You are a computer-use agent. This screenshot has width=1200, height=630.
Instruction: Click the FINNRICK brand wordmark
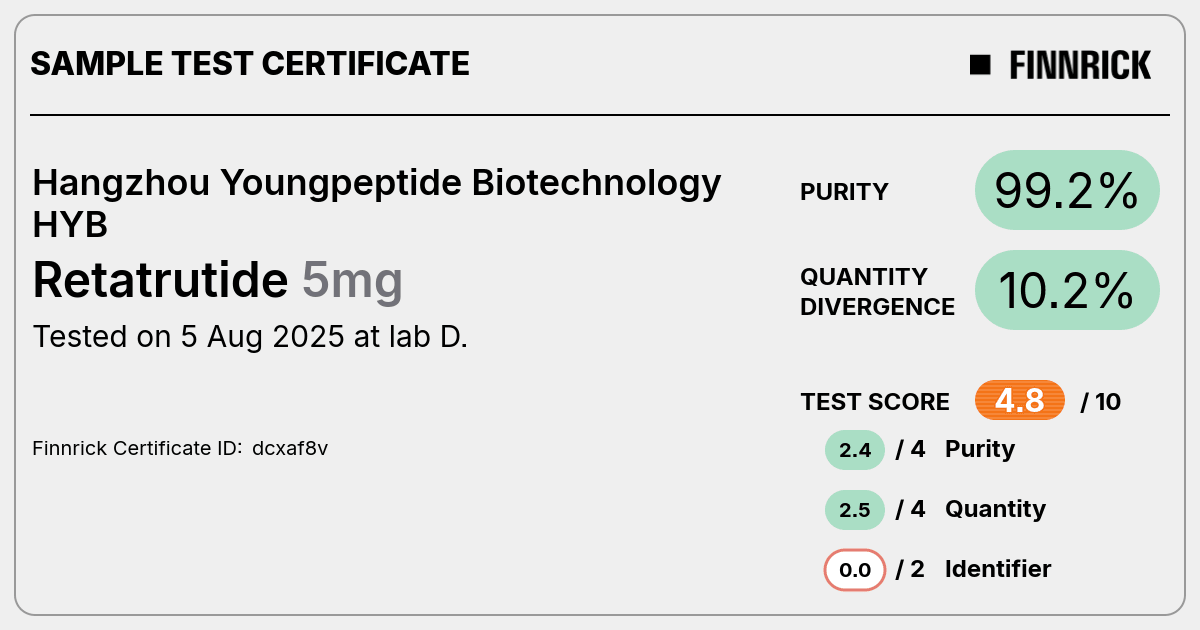pyautogui.click(x=1080, y=65)
